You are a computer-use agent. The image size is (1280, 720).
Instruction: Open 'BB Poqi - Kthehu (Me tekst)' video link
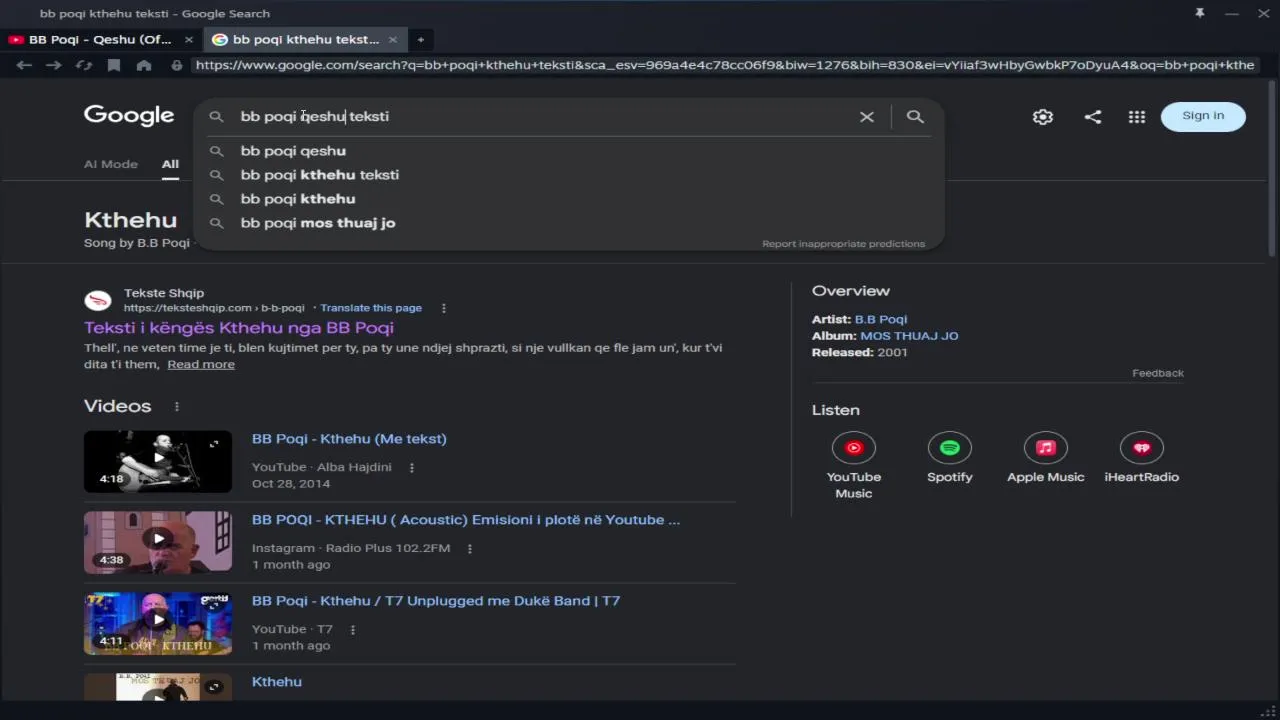(349, 439)
